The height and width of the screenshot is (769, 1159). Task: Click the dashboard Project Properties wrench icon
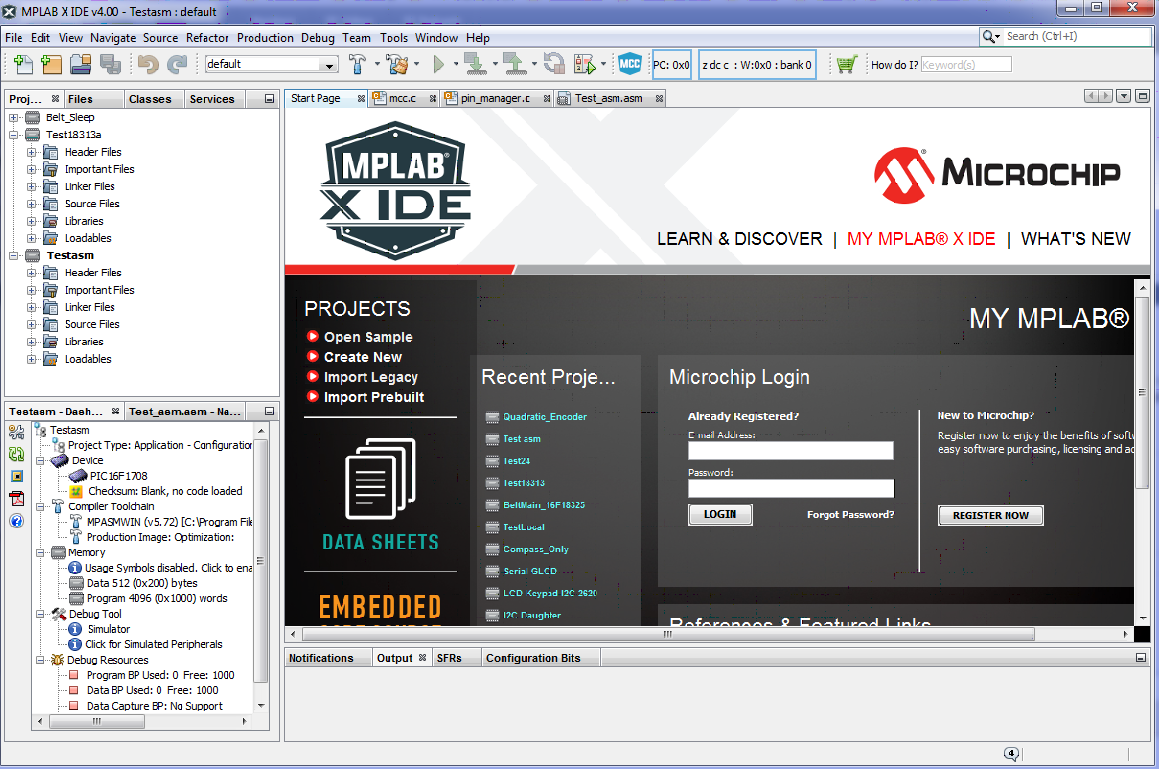click(x=16, y=432)
